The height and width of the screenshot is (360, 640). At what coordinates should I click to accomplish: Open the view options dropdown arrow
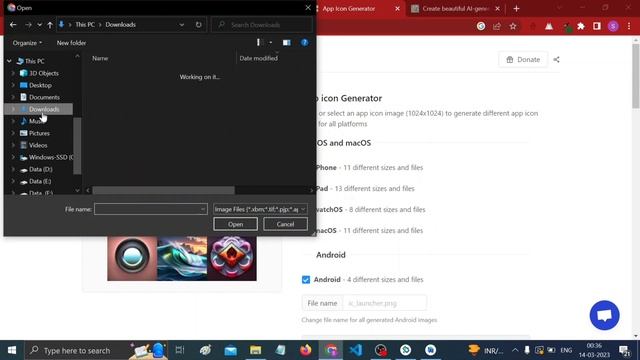[270, 42]
